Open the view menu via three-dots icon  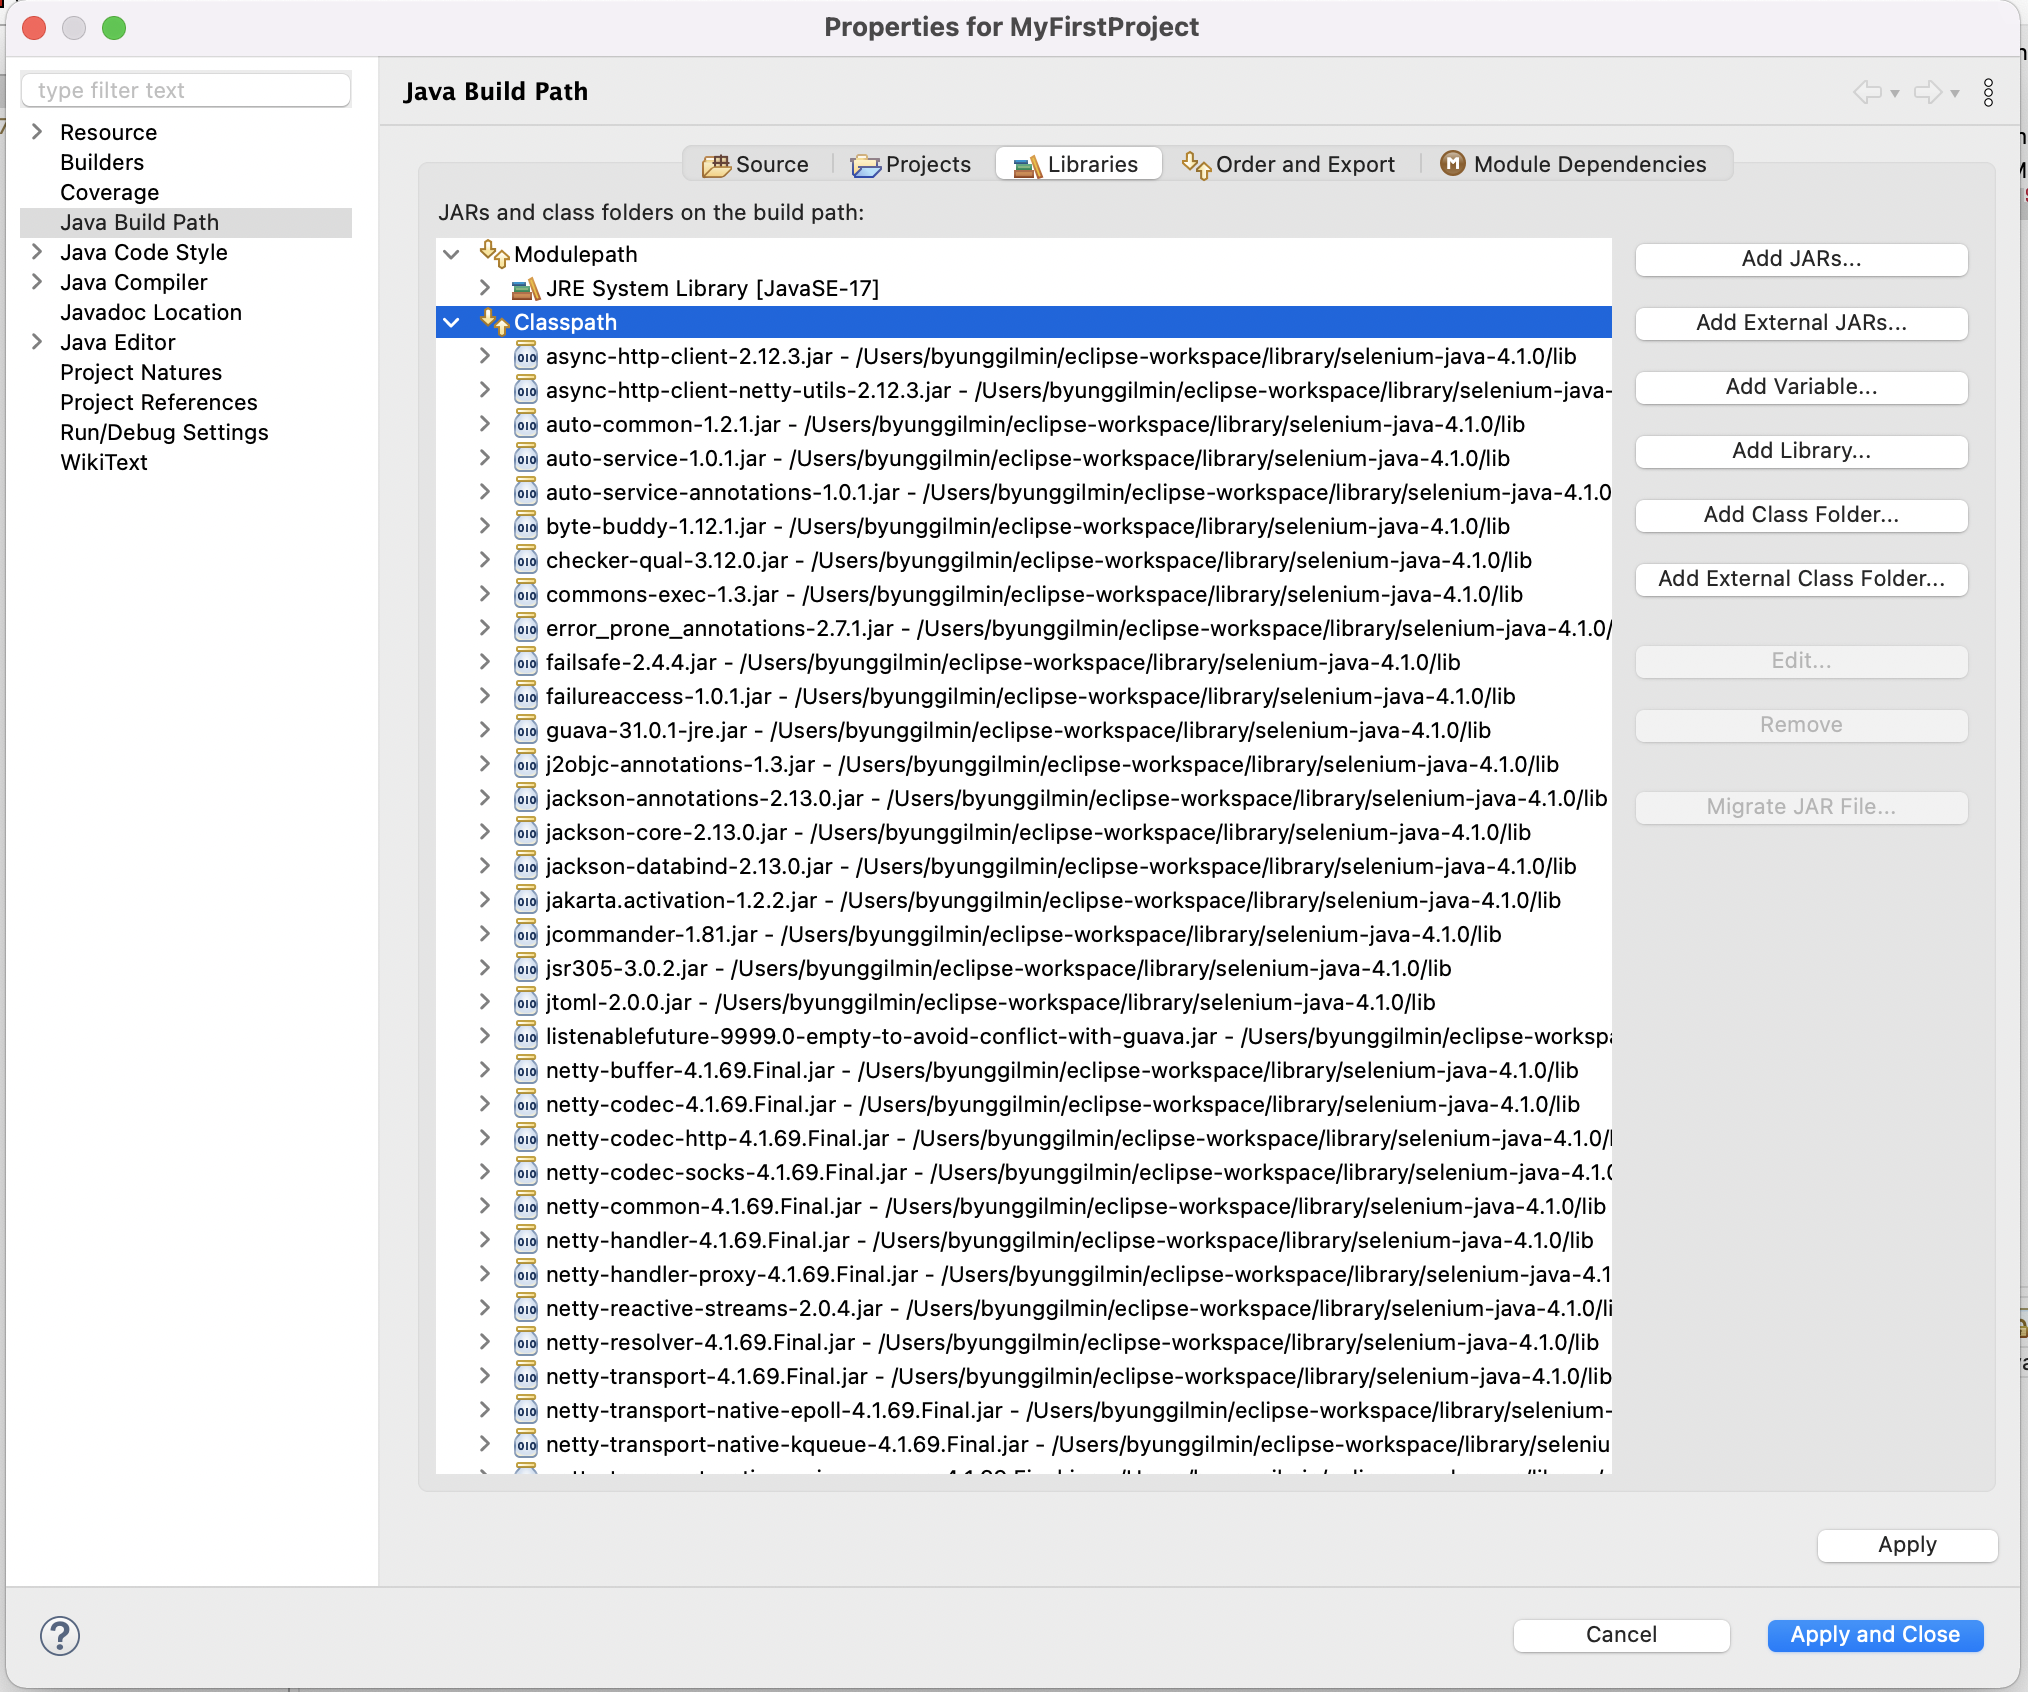(1988, 92)
